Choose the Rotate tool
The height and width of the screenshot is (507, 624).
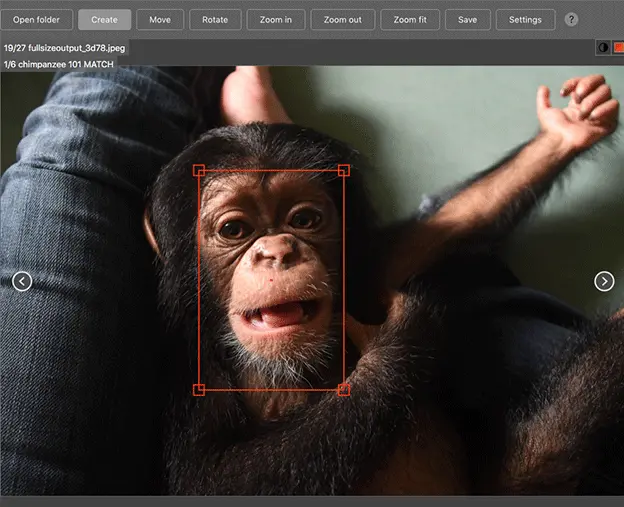coord(215,20)
